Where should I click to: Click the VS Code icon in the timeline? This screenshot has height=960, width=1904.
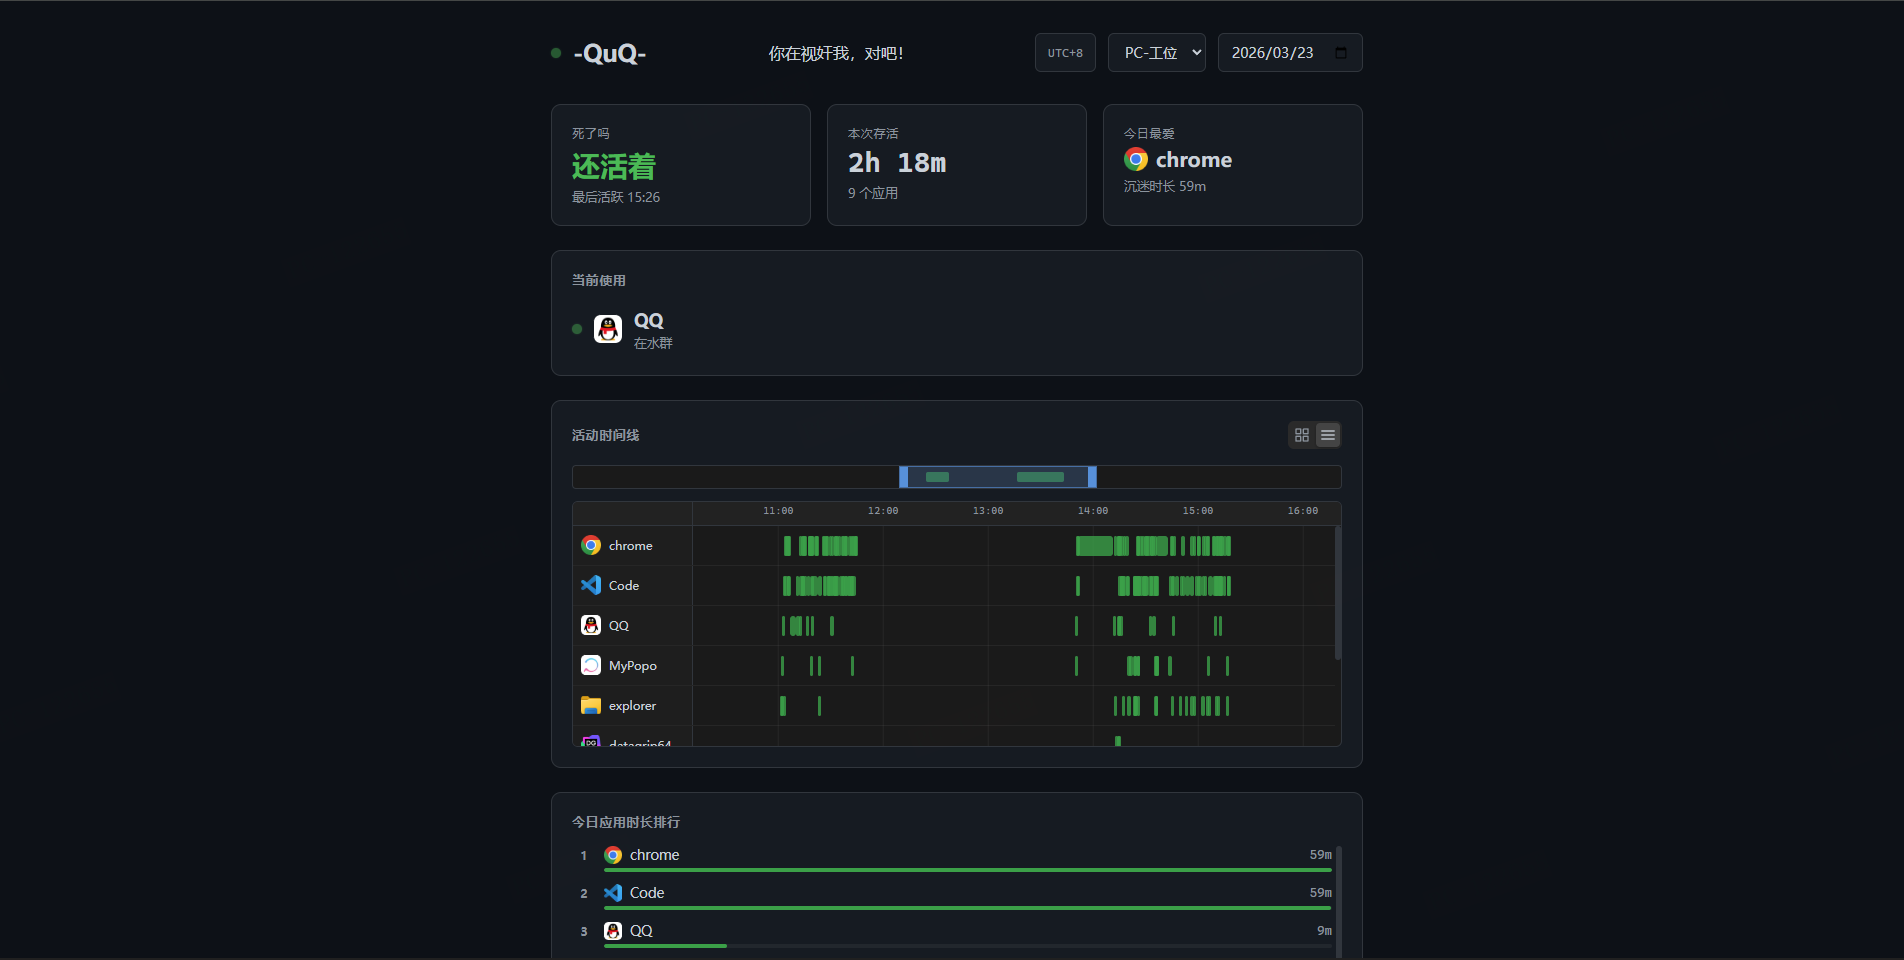pyautogui.click(x=591, y=585)
